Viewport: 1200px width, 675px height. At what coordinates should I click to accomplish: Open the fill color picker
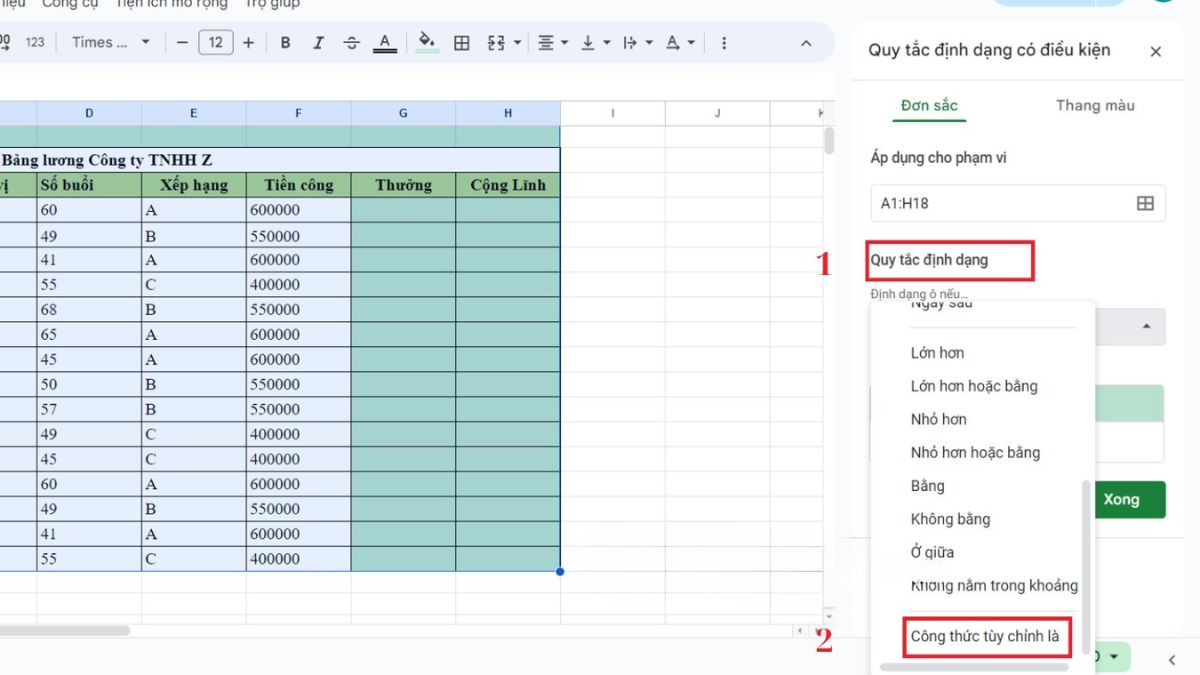click(427, 43)
